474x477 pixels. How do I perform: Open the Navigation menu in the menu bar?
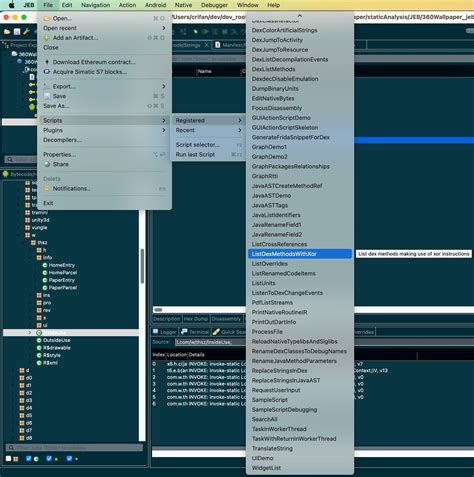pos(96,5)
